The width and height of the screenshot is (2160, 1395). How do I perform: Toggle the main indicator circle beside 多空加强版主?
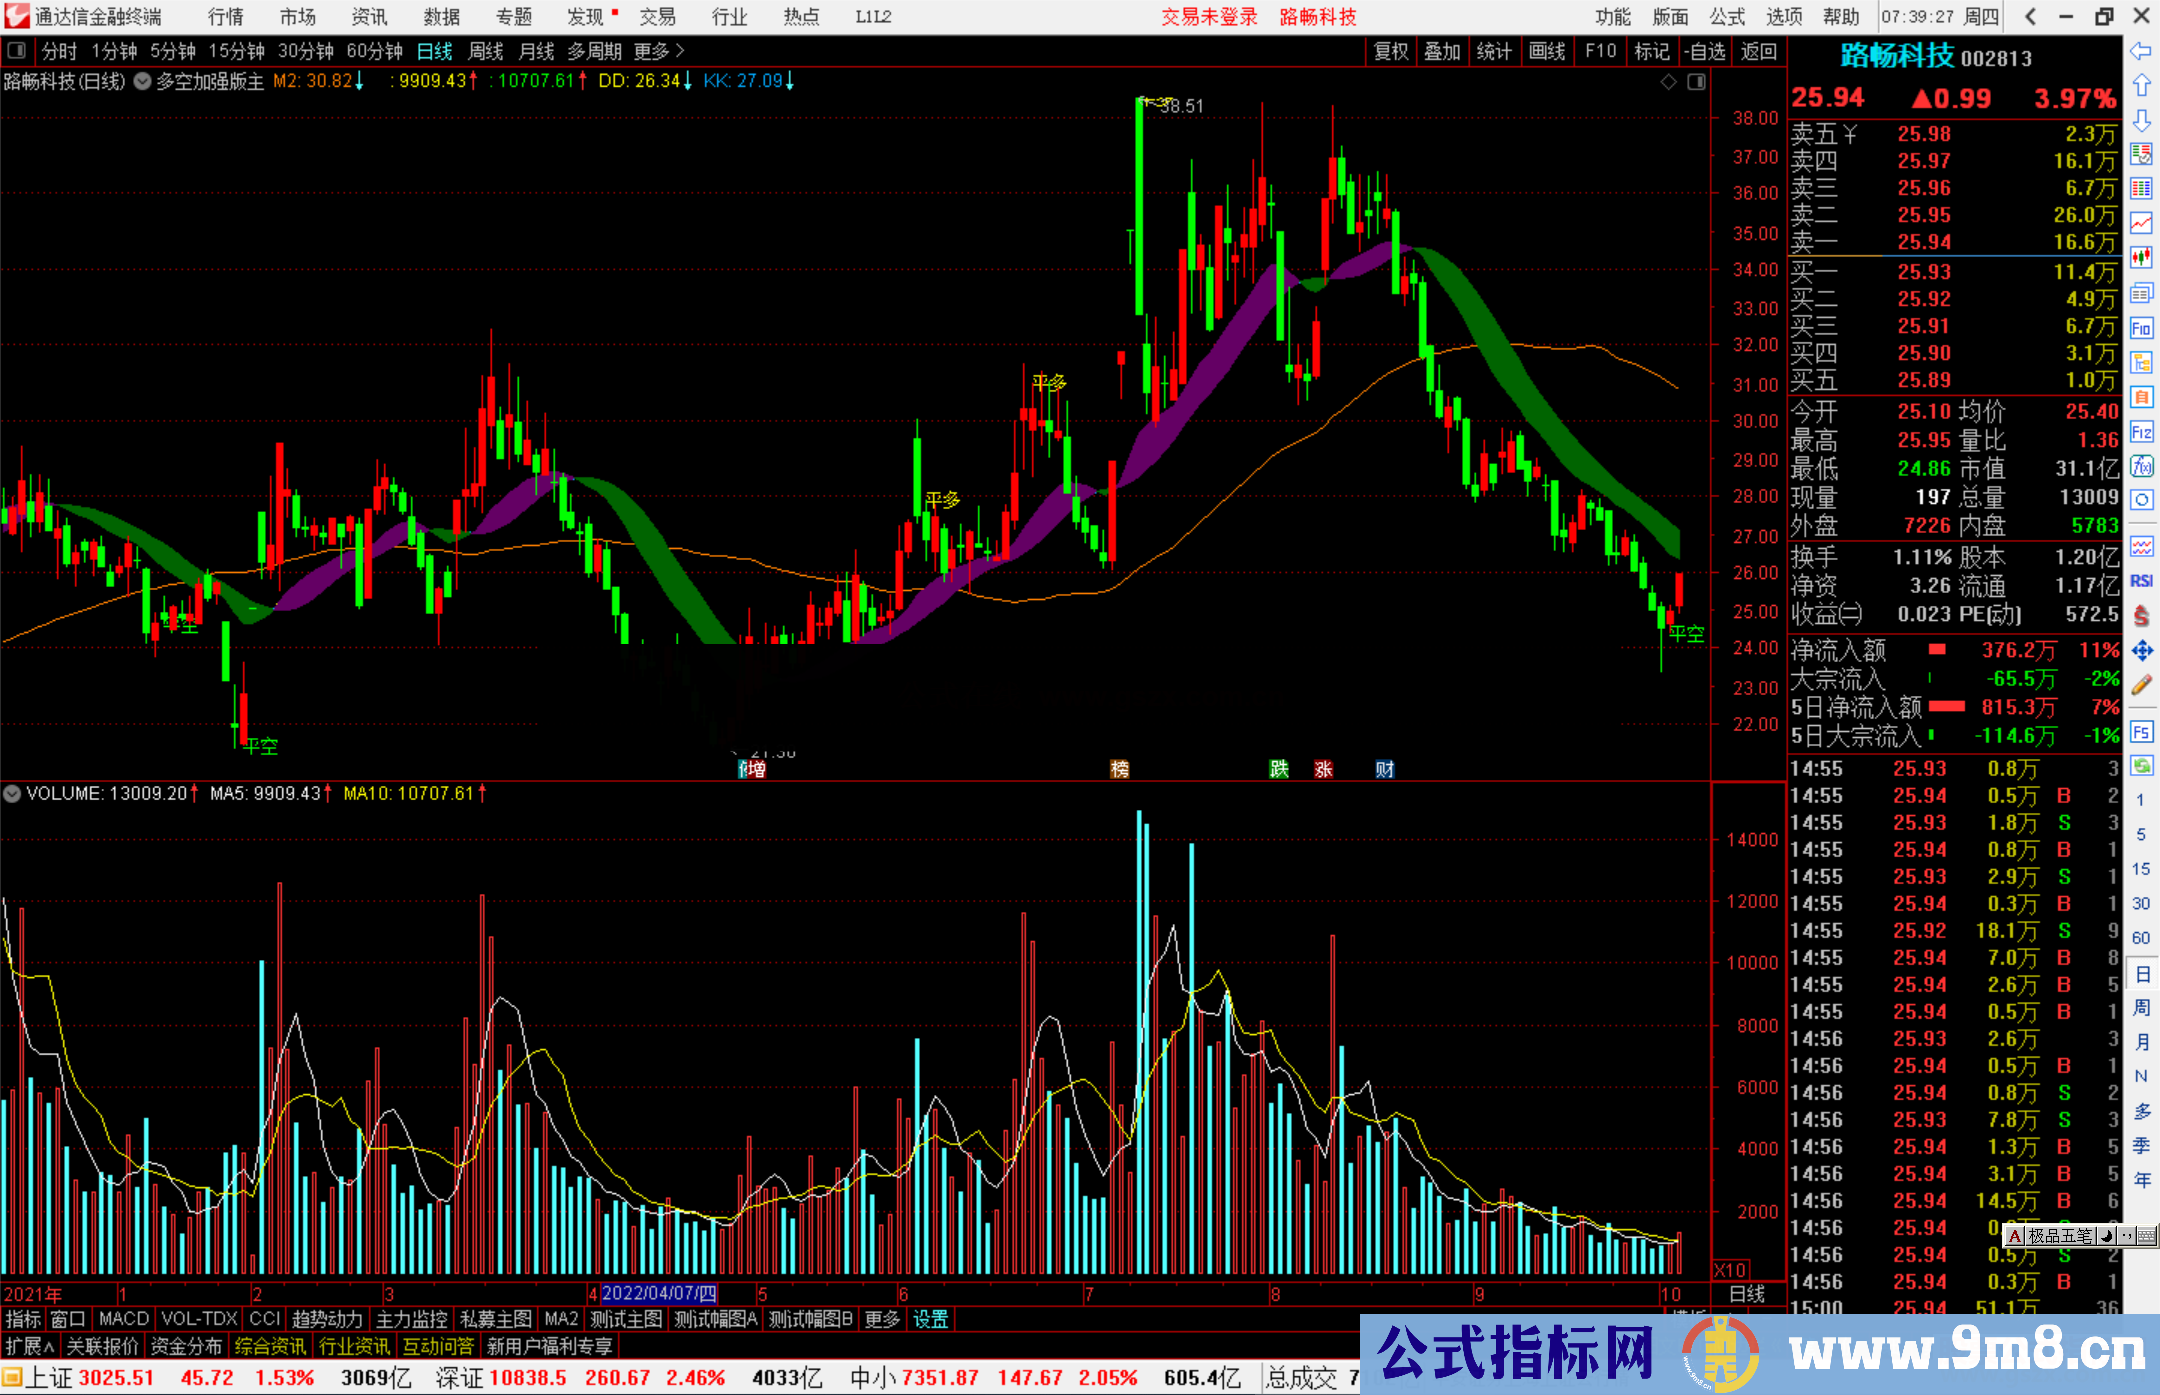click(x=142, y=82)
